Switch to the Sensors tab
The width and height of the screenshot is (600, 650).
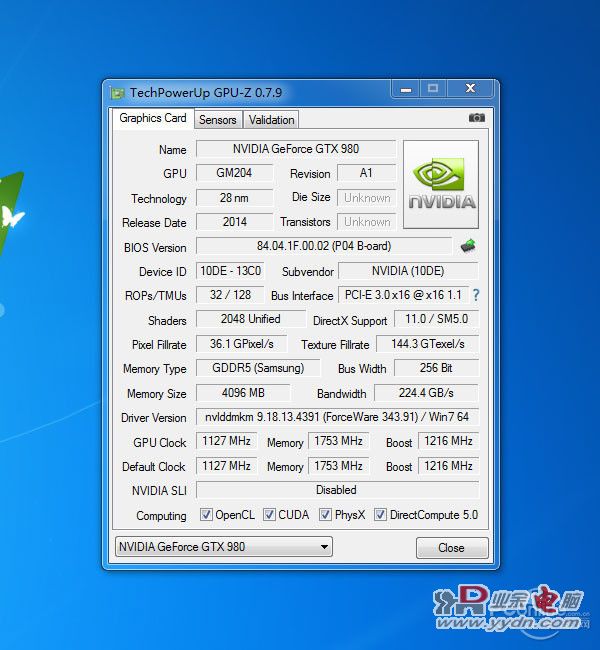click(218, 120)
